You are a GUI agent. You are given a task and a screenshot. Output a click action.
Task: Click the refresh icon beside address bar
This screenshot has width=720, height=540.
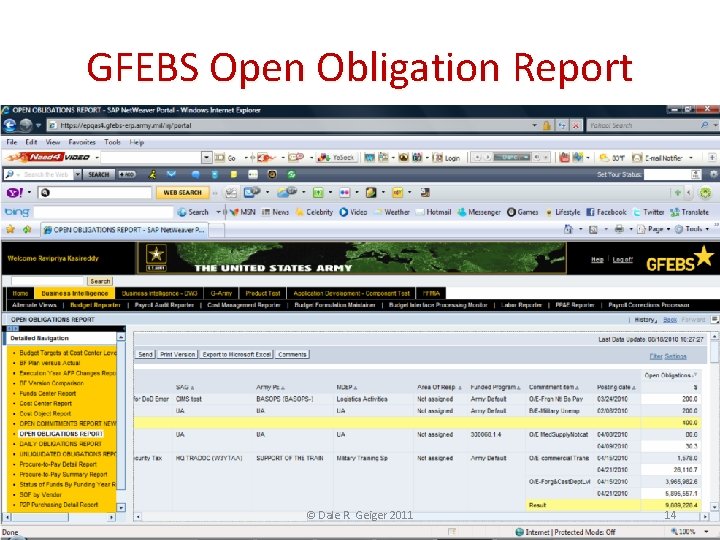[x=562, y=125]
